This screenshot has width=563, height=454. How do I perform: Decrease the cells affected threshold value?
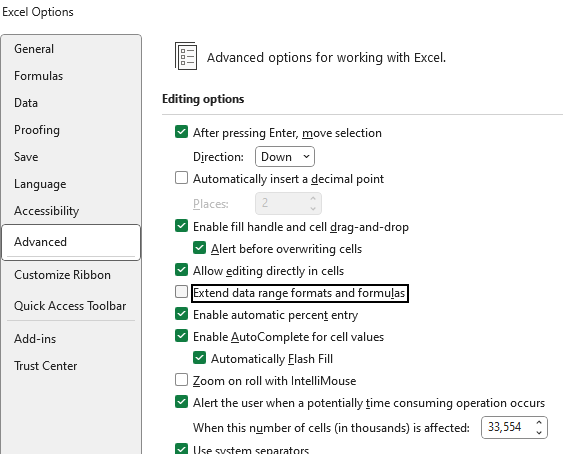pos(539,432)
